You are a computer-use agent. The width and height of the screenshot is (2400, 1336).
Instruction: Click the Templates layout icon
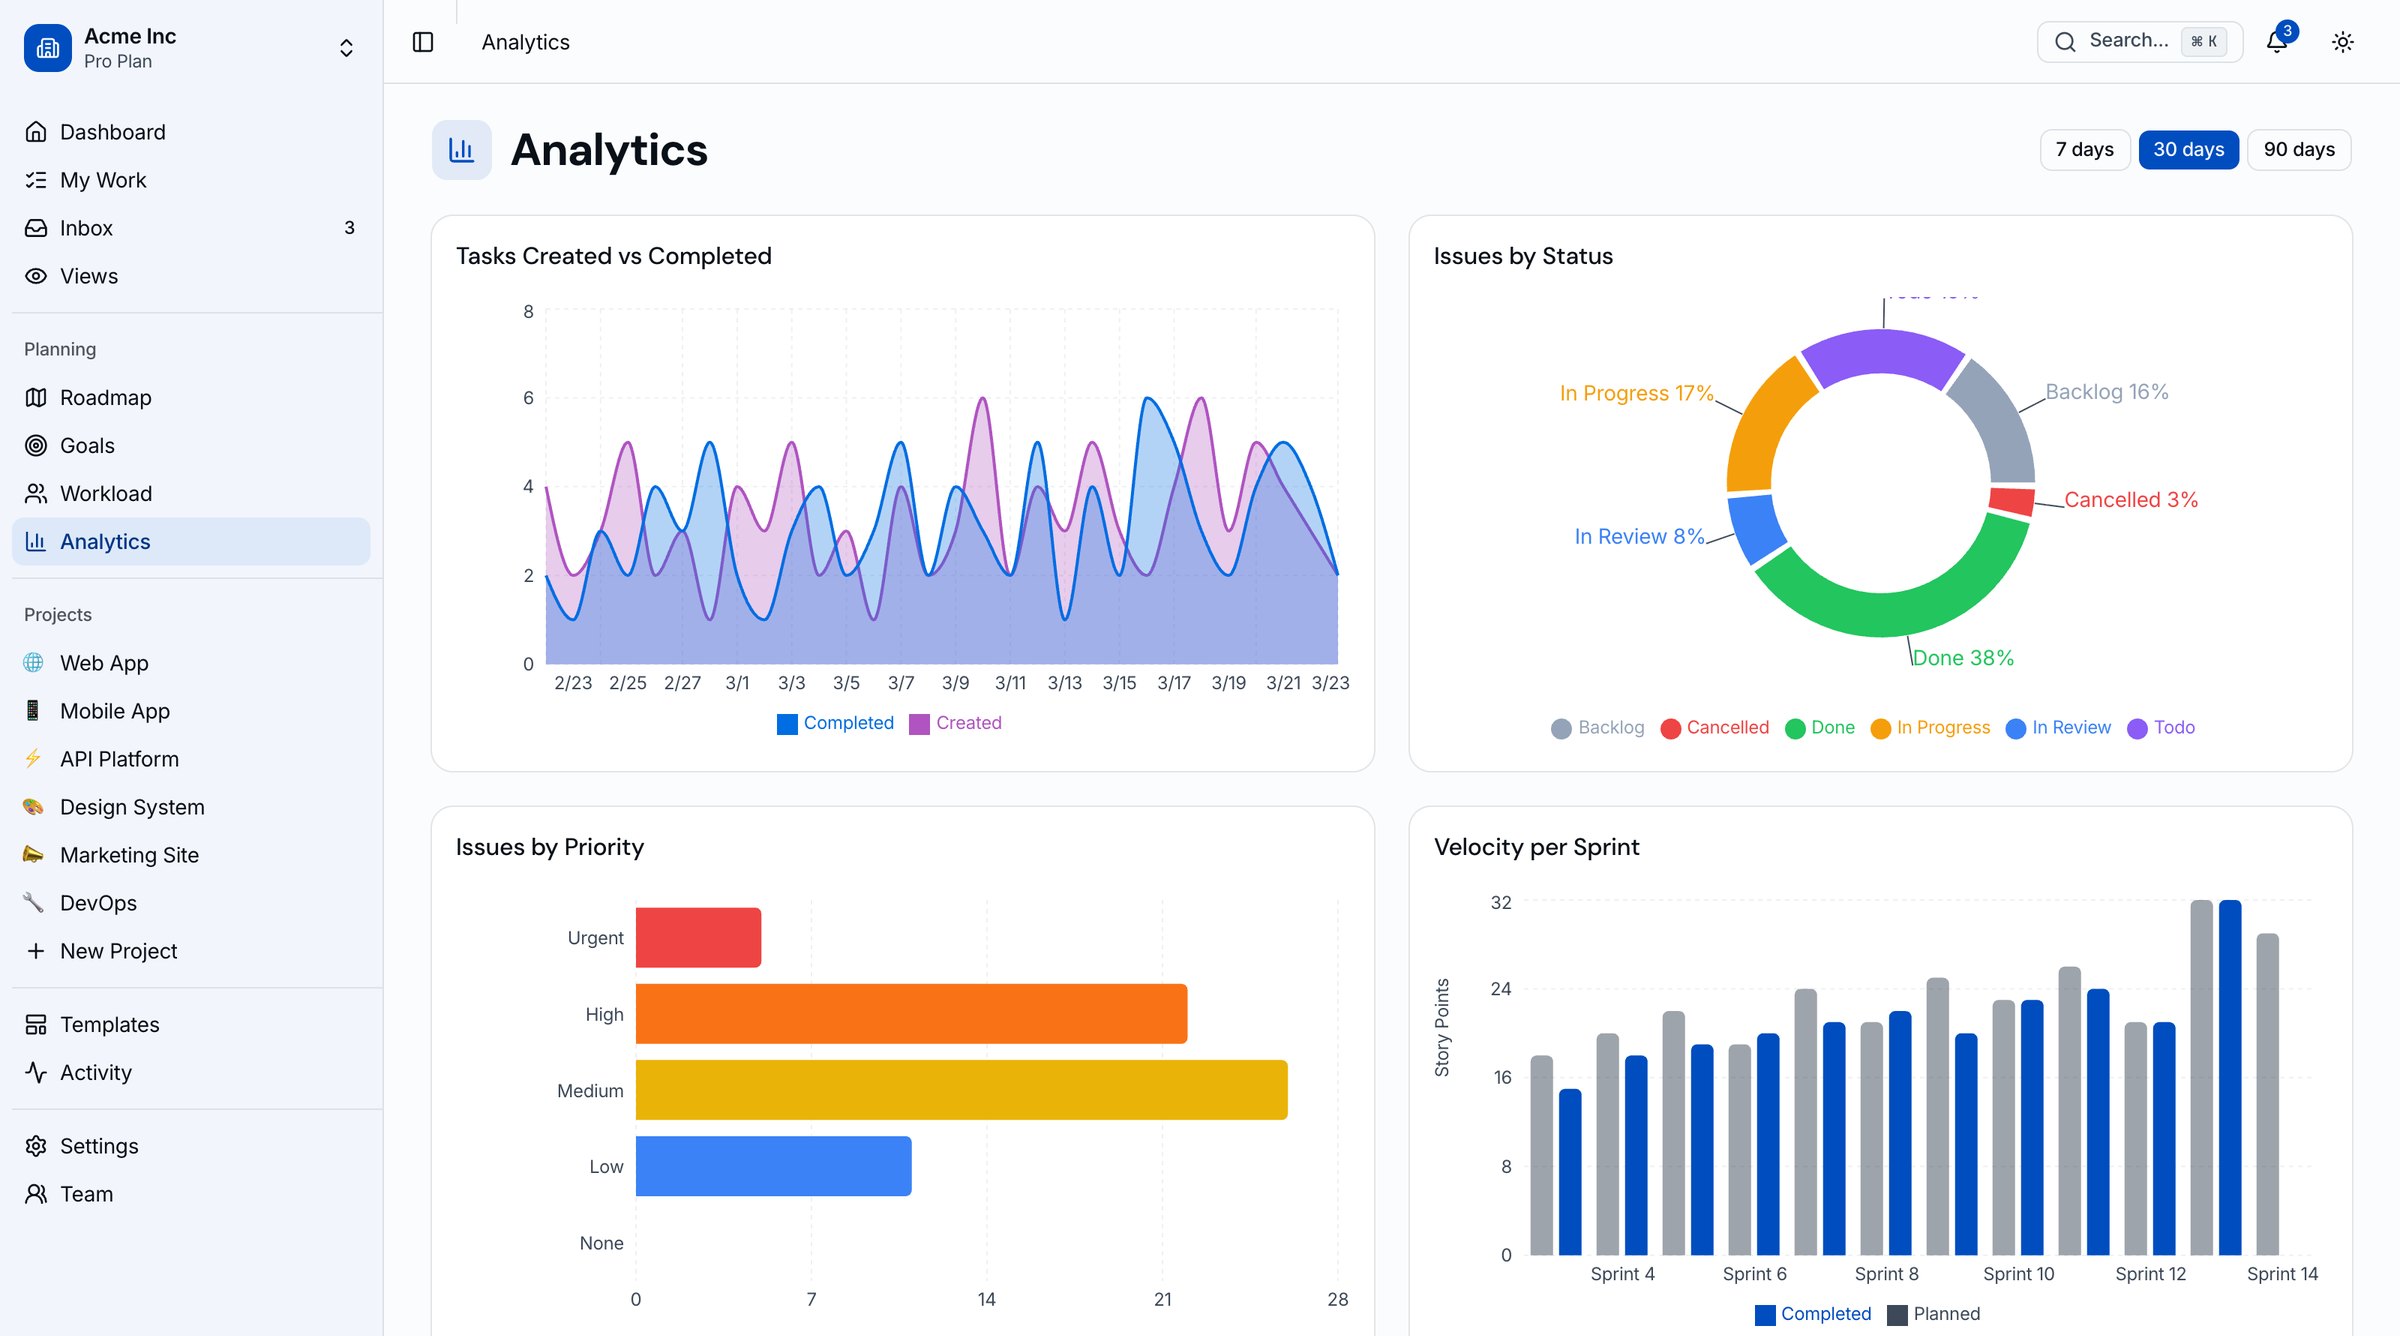point(36,1024)
